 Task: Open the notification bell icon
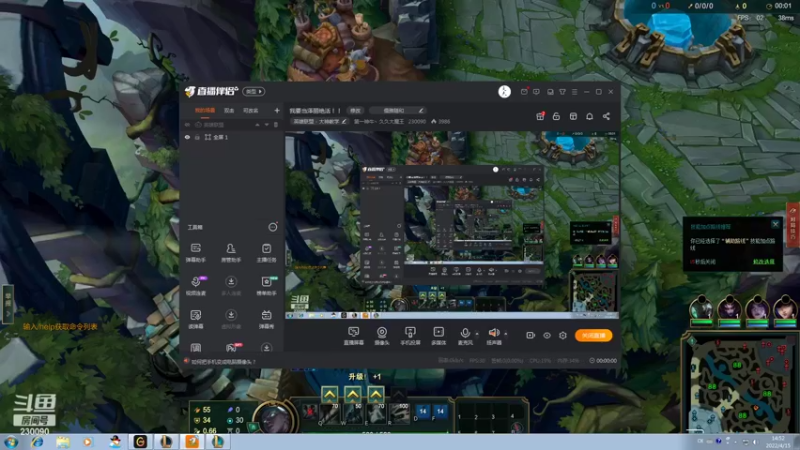point(589,116)
